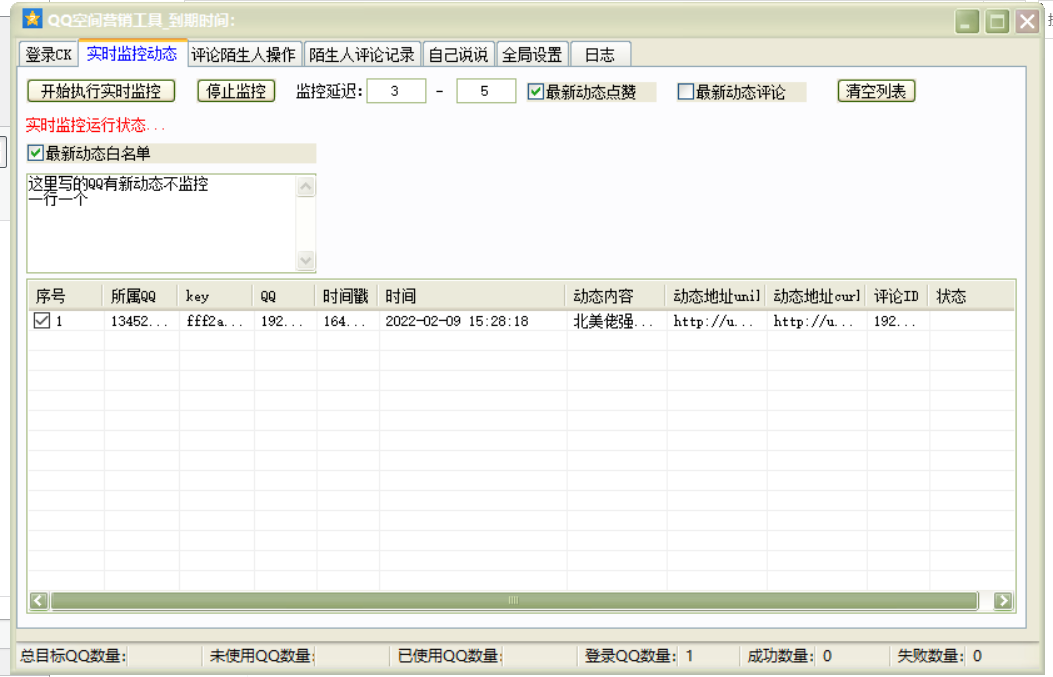The image size is (1053, 677).
Task: Click the QQ column header
Action: (x=284, y=296)
